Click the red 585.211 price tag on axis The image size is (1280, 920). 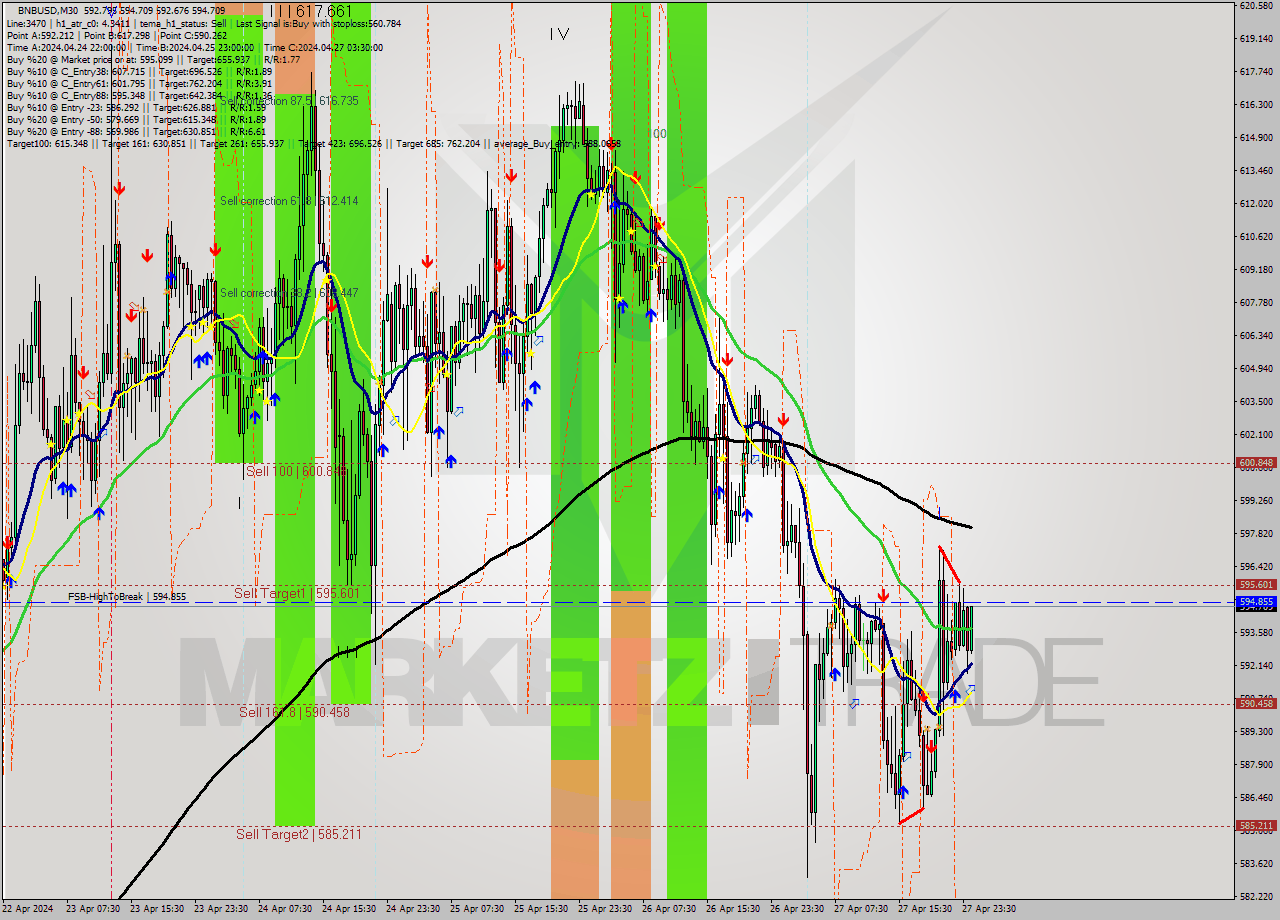click(x=1256, y=826)
